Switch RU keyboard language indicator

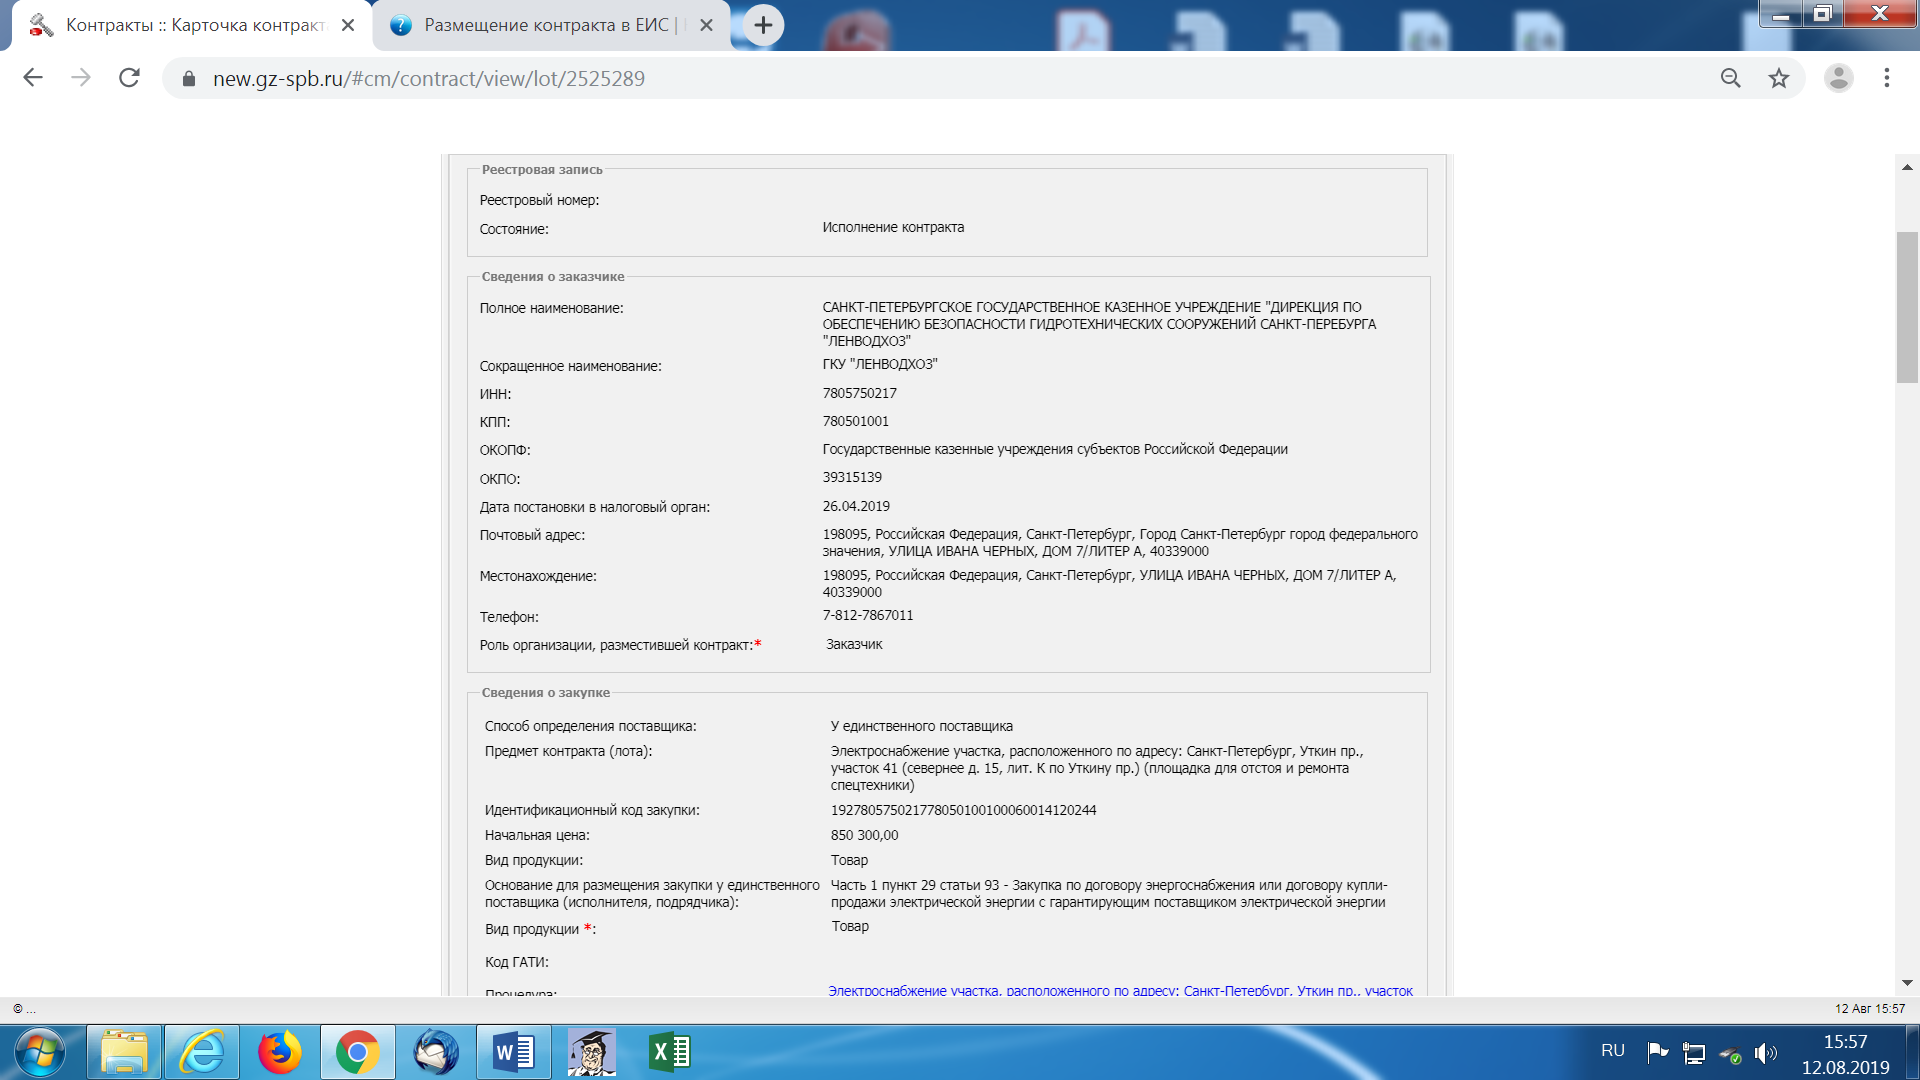[x=1613, y=1051]
